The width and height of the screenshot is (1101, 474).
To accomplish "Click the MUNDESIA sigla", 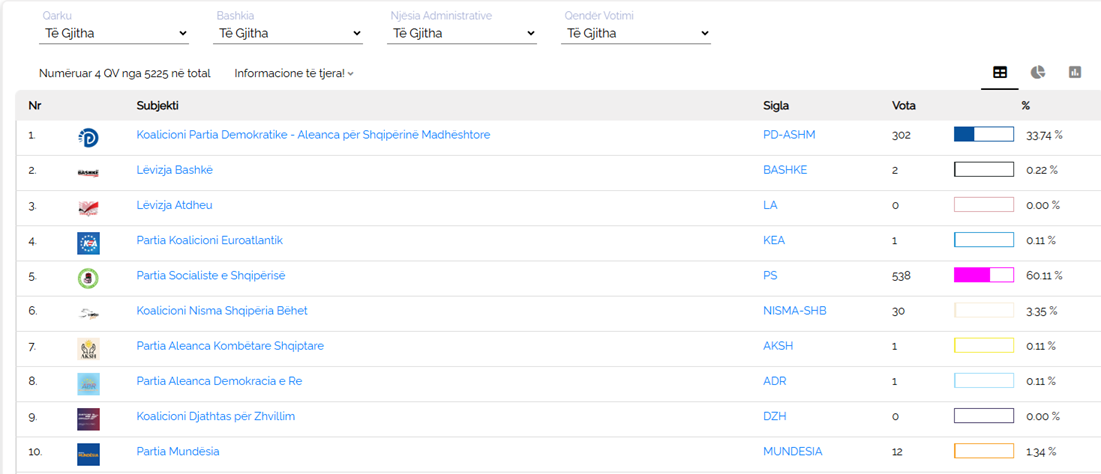I will pos(793,452).
